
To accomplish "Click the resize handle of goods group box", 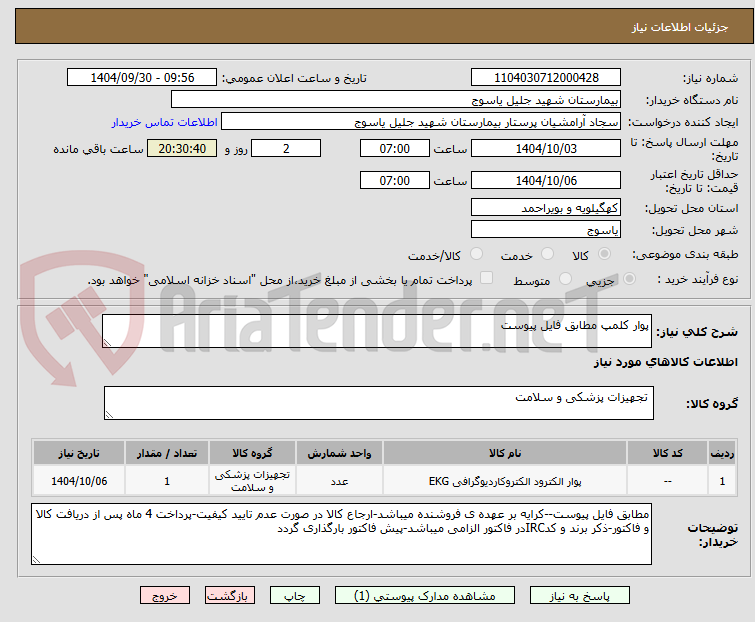I will click(109, 415).
